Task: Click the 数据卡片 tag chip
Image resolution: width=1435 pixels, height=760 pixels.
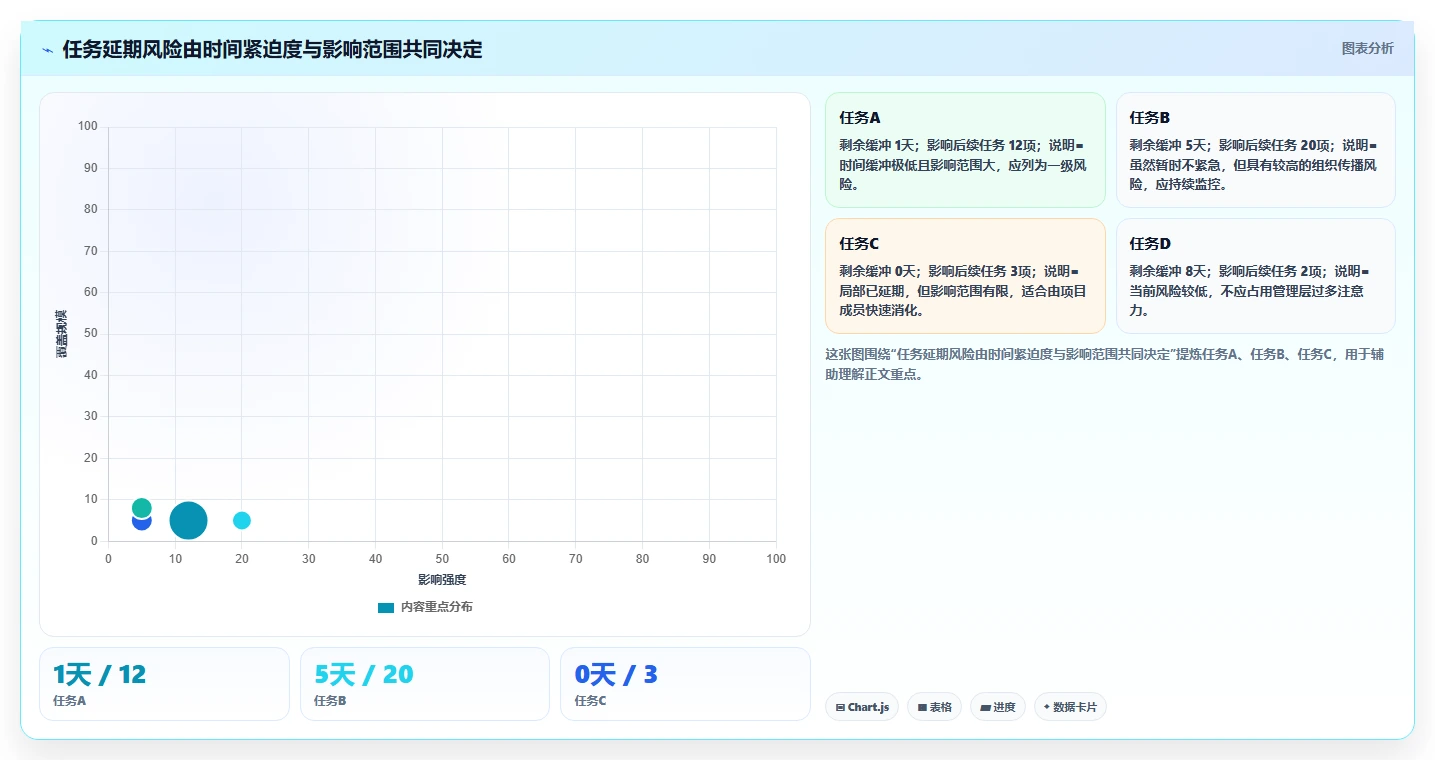Action: (x=1070, y=707)
